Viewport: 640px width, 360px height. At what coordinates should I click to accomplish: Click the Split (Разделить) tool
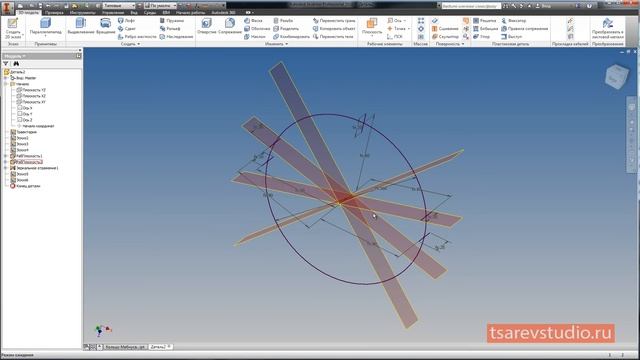(x=286, y=29)
